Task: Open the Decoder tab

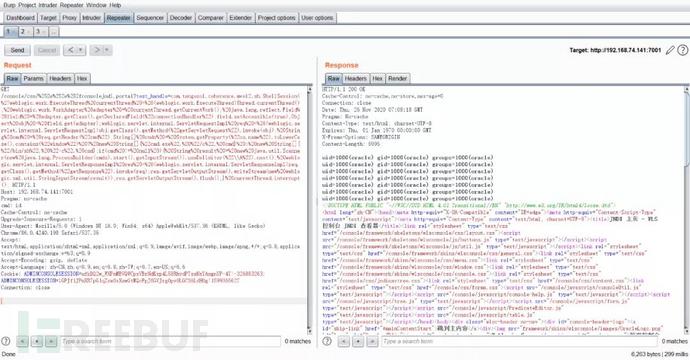Action: click(181, 18)
